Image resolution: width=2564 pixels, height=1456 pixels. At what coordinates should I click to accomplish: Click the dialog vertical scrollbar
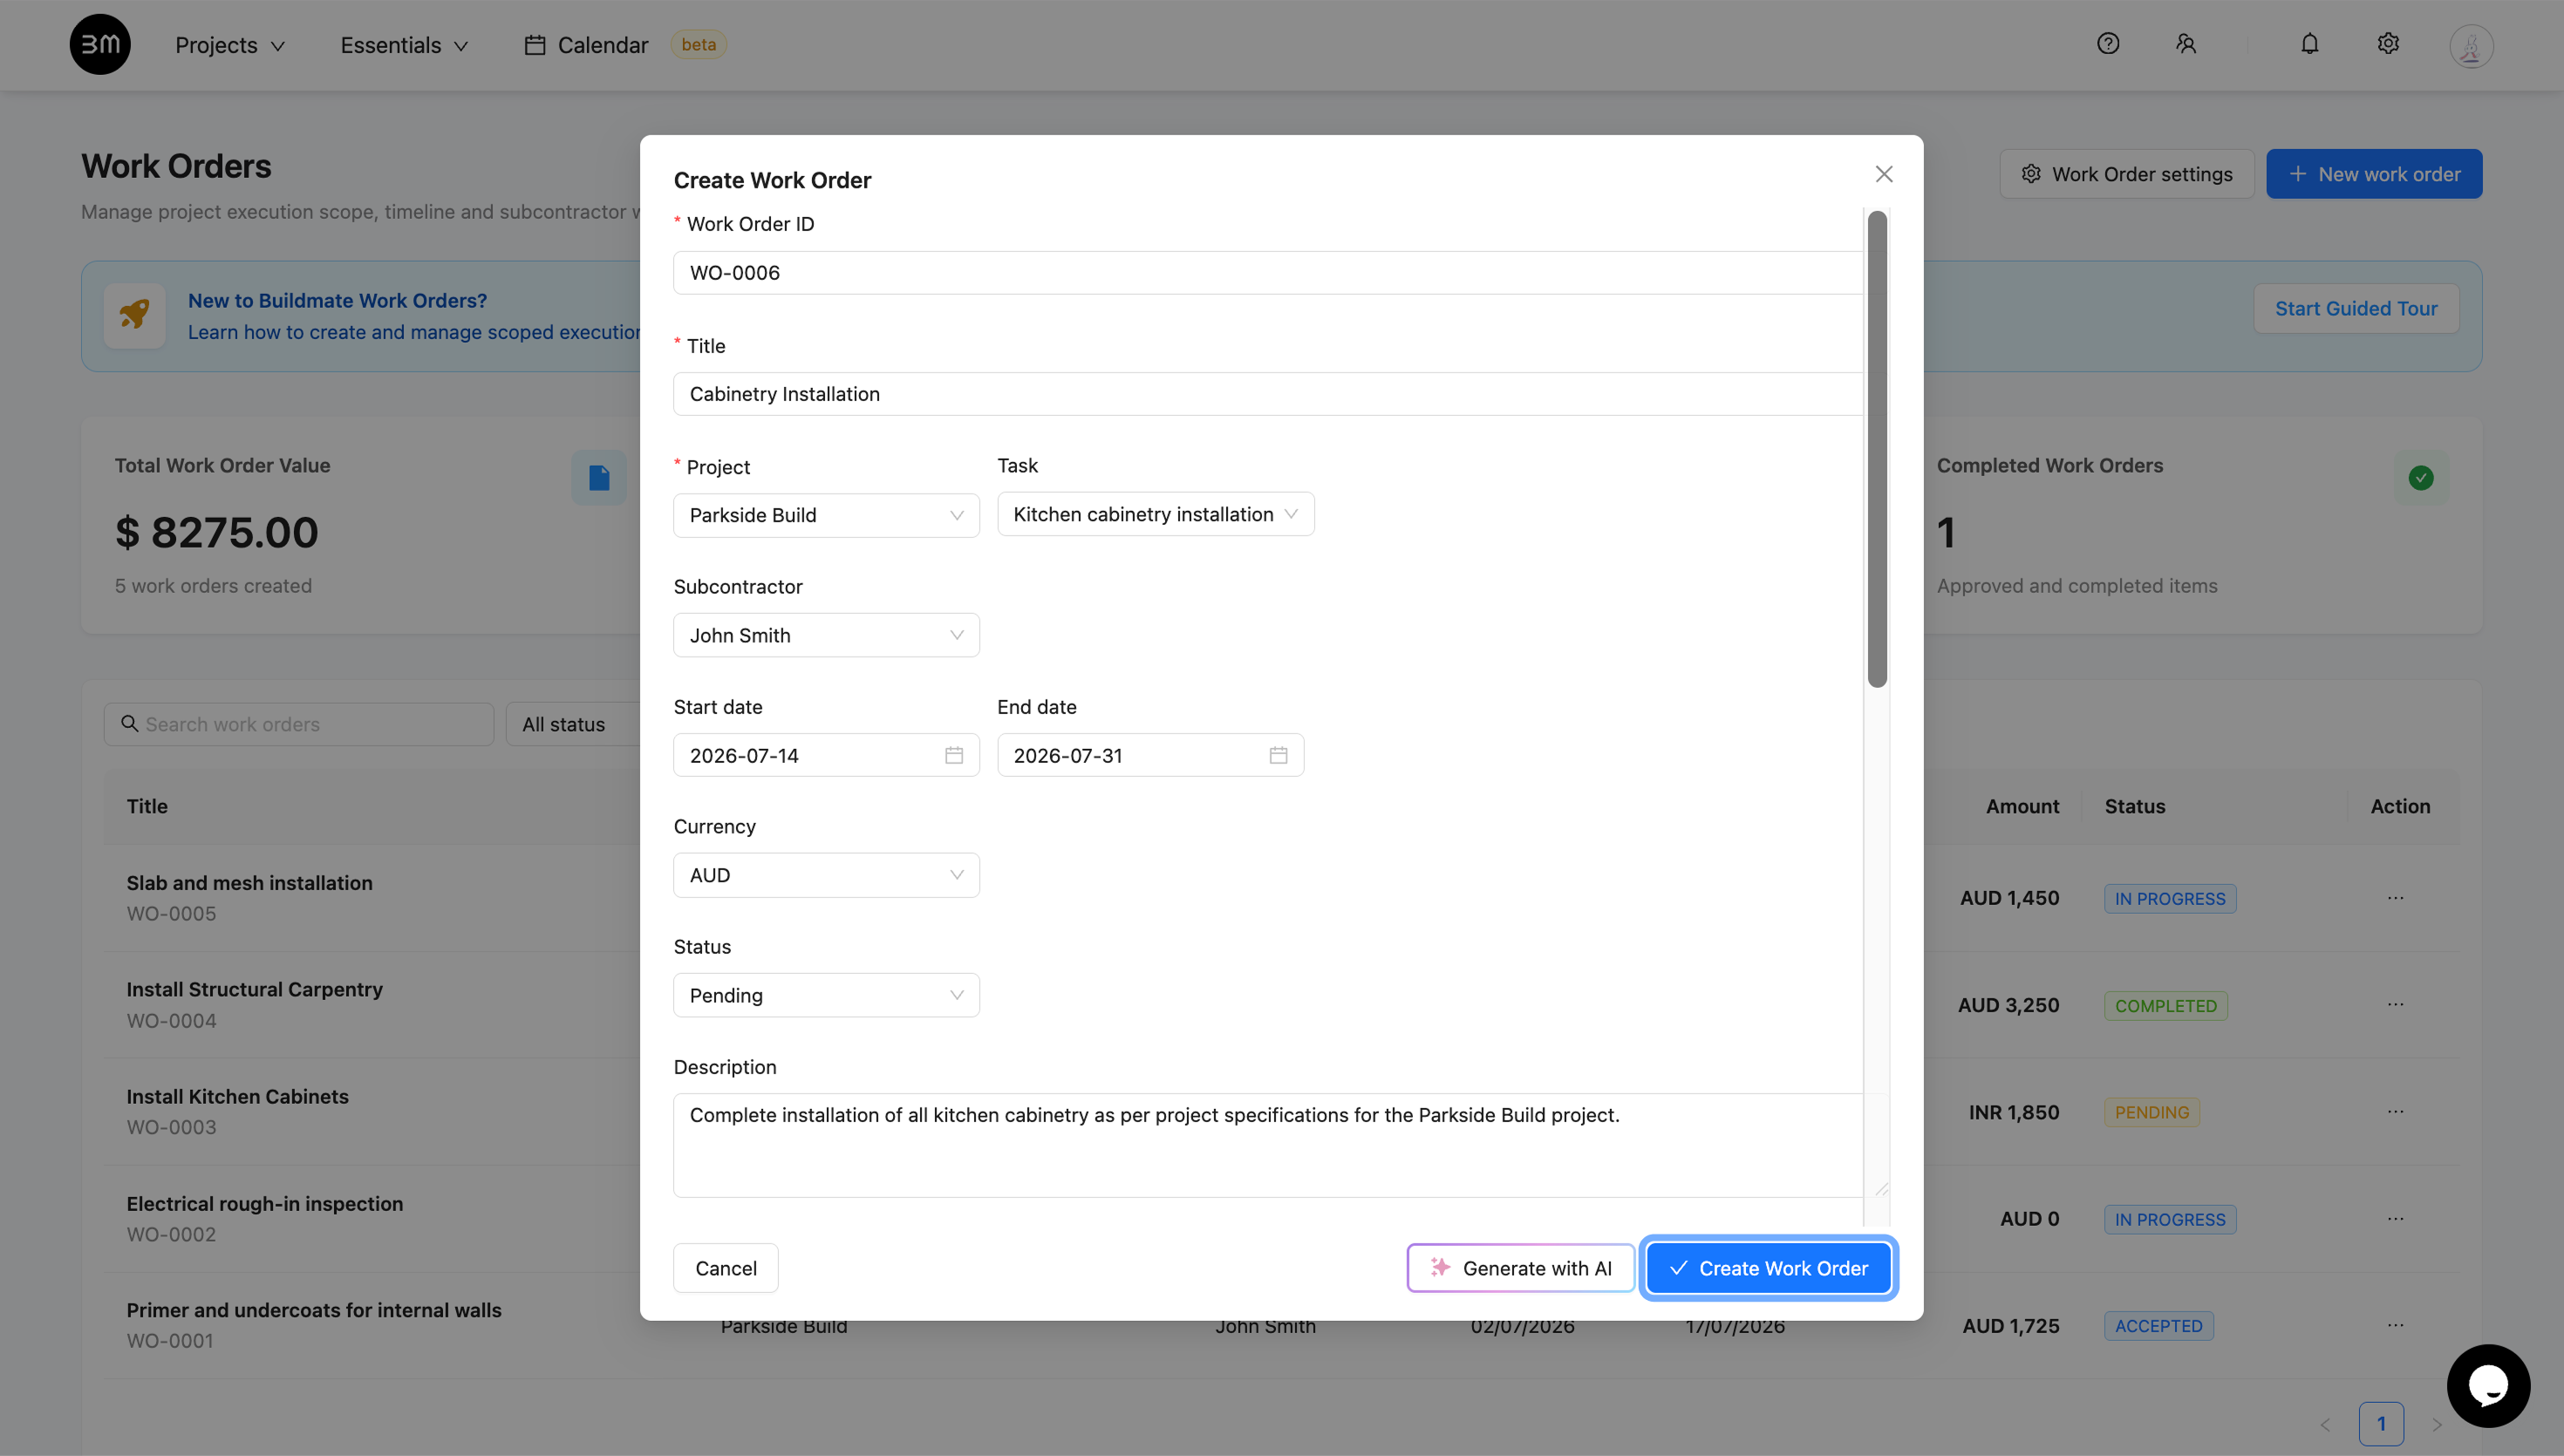click(1877, 449)
